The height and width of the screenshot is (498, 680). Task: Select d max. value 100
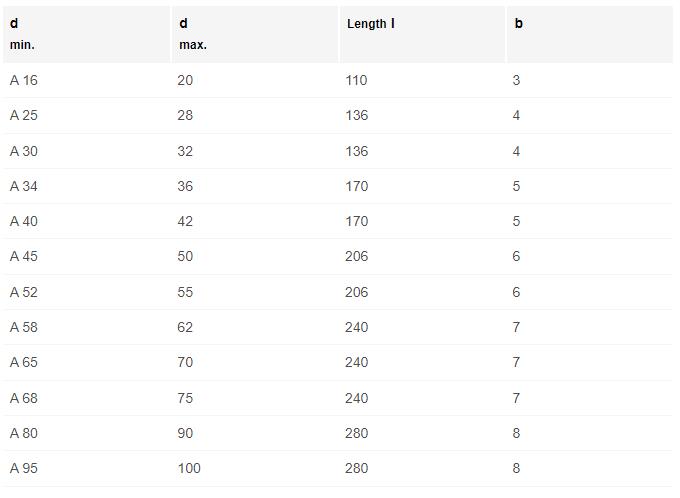tap(189, 468)
